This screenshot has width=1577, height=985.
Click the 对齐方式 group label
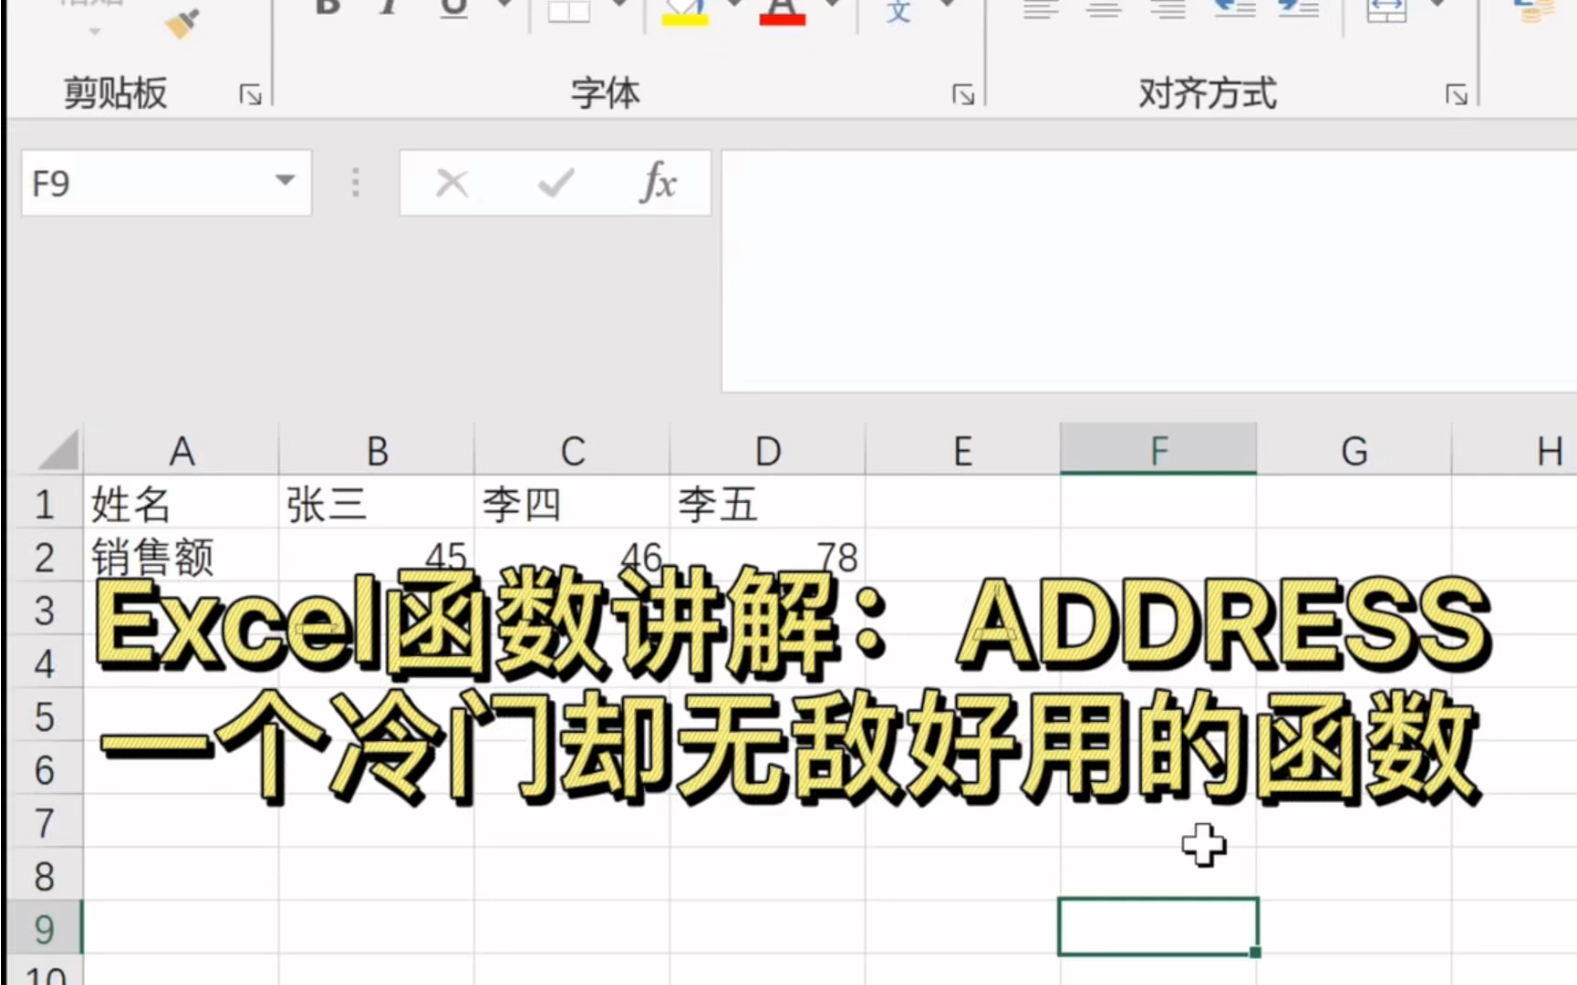tap(1207, 93)
